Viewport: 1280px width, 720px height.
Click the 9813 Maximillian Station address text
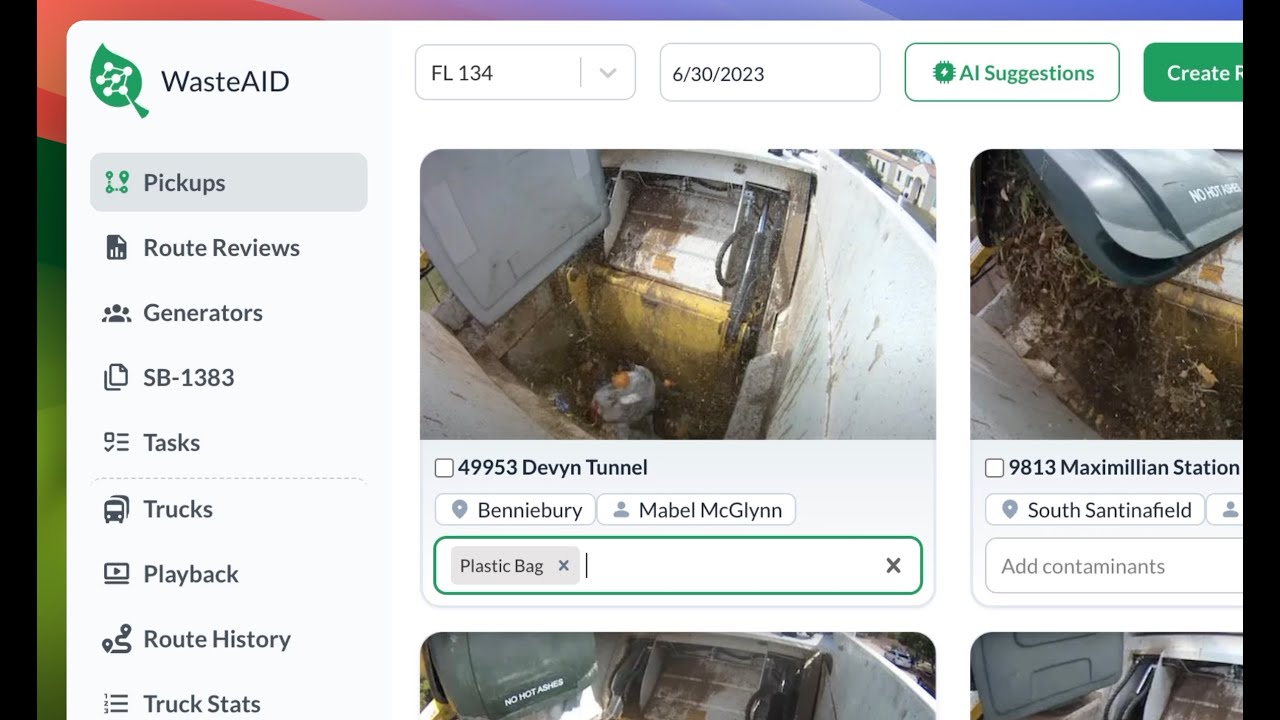(1124, 467)
